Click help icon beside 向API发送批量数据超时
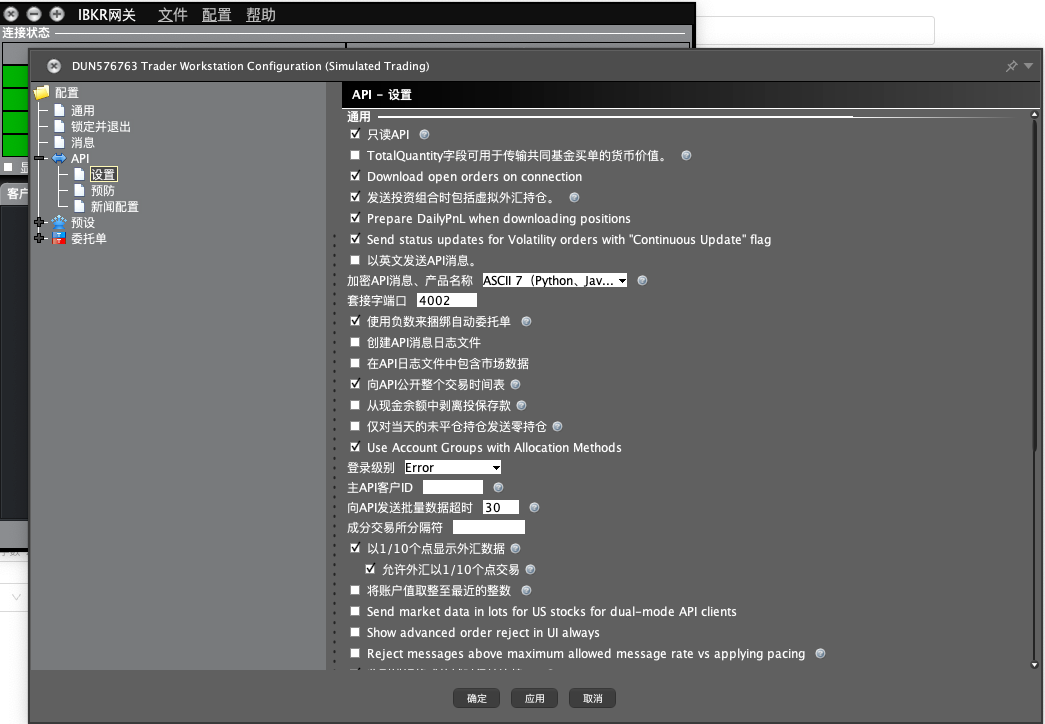The height and width of the screenshot is (724, 1045). (x=534, y=507)
